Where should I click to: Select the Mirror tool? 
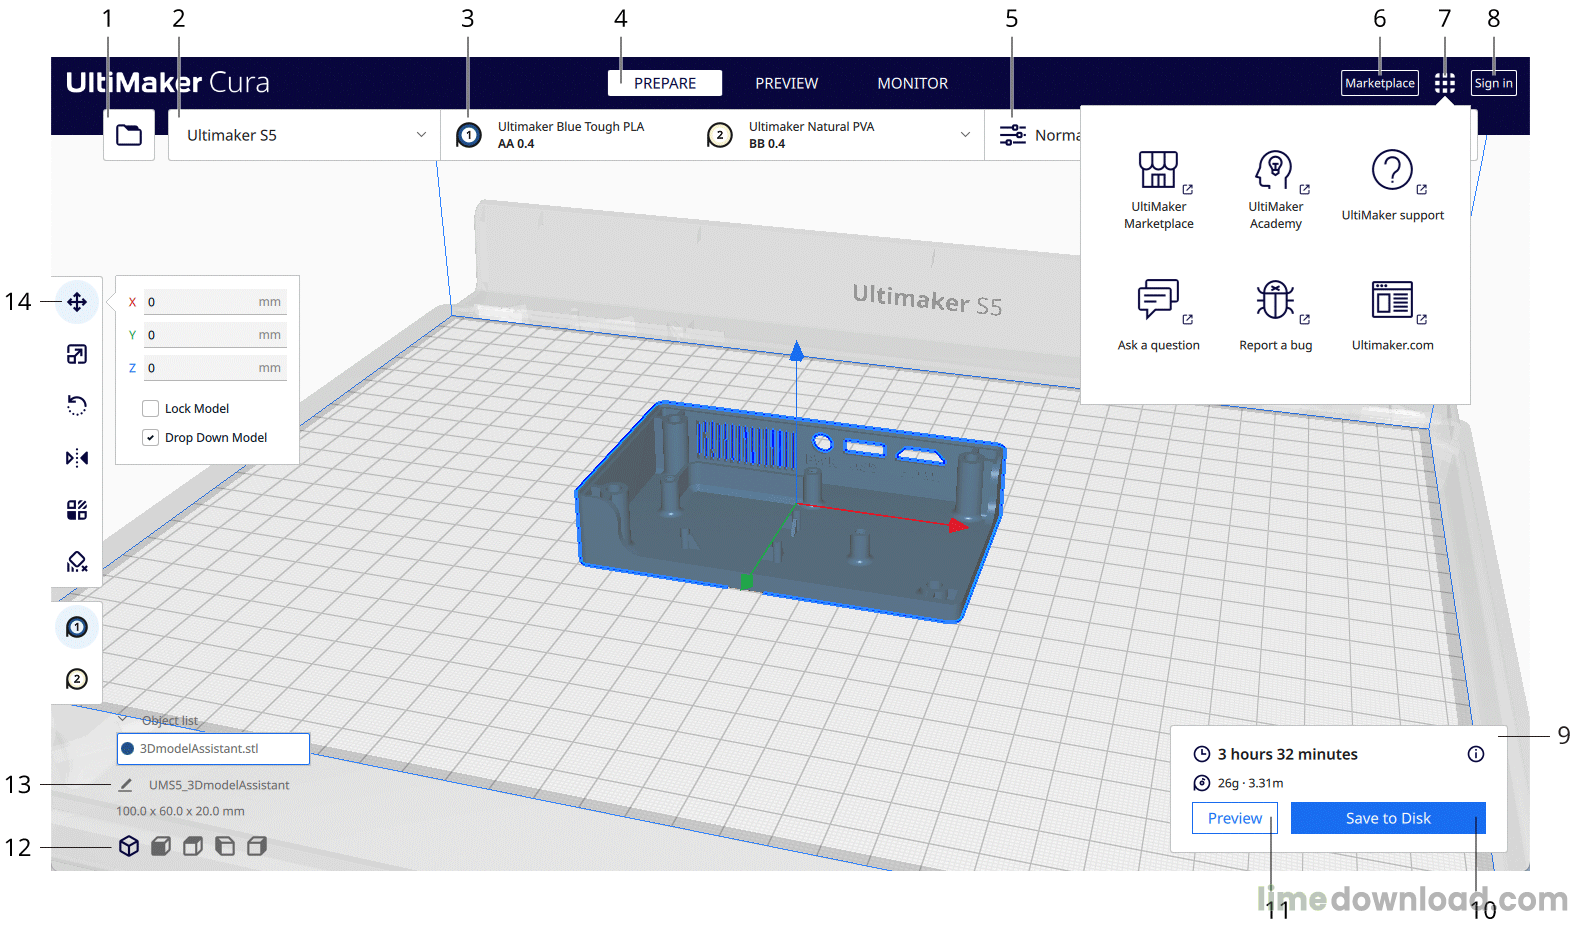(x=77, y=458)
